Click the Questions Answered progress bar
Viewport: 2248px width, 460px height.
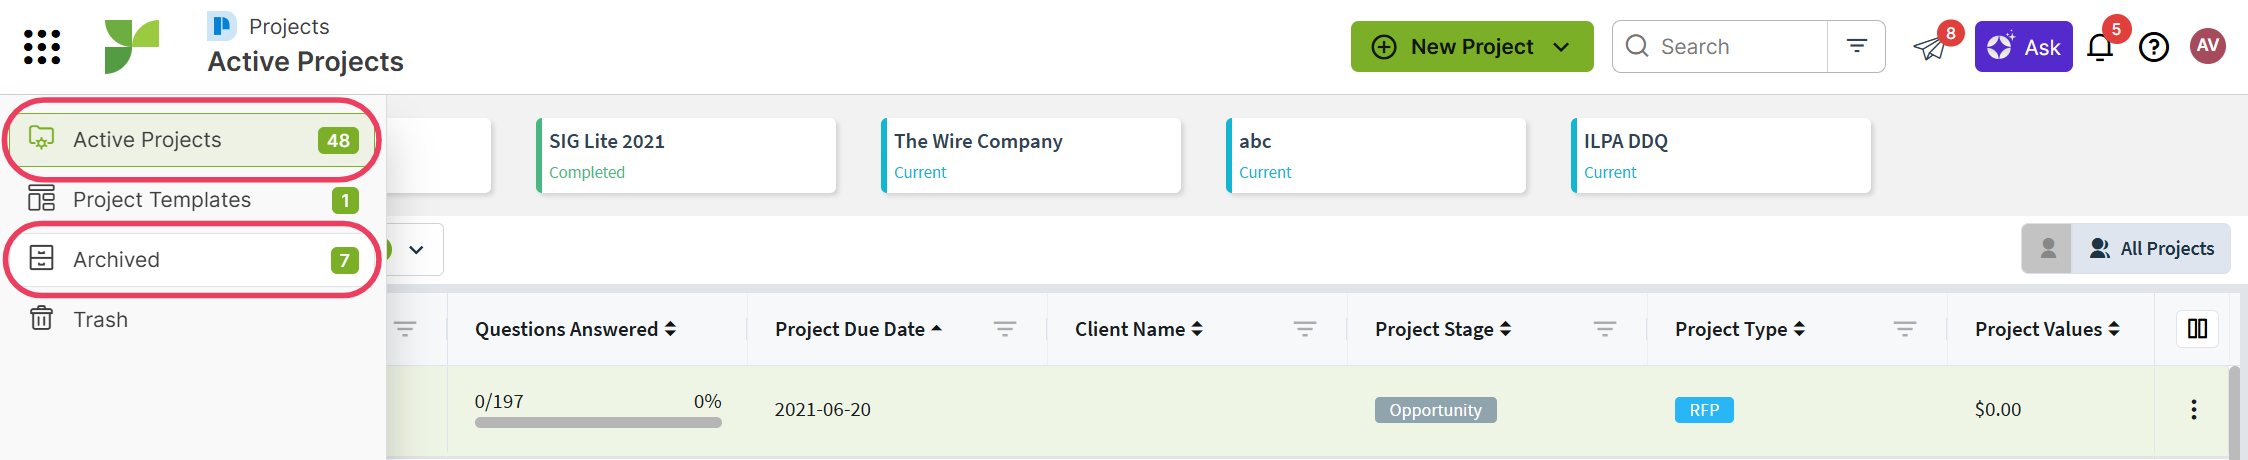pyautogui.click(x=598, y=423)
